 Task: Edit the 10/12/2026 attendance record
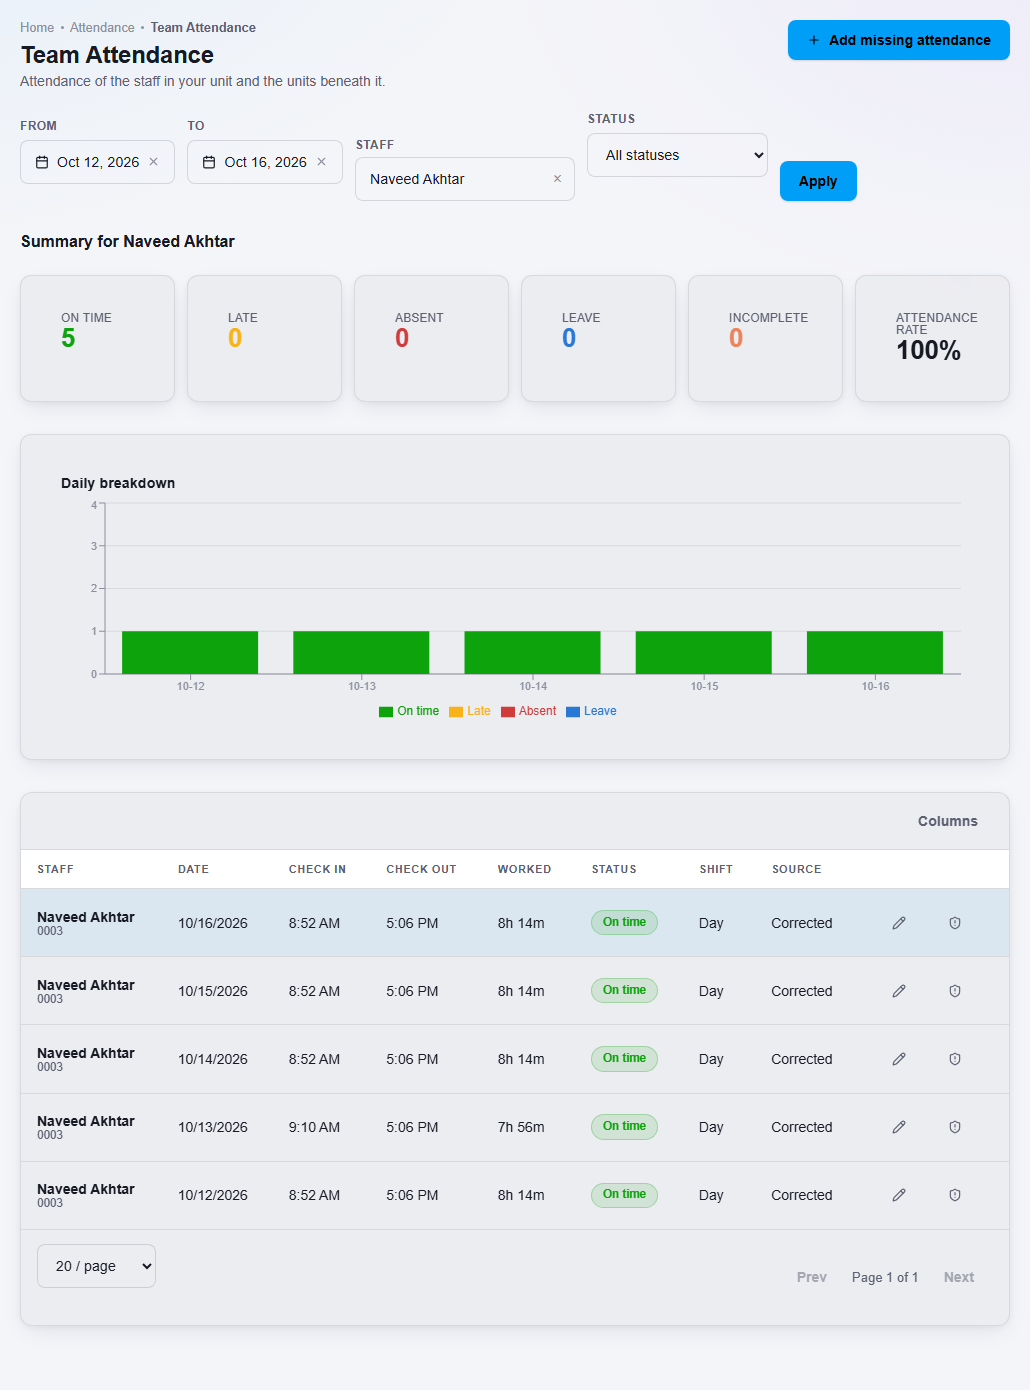point(899,1195)
